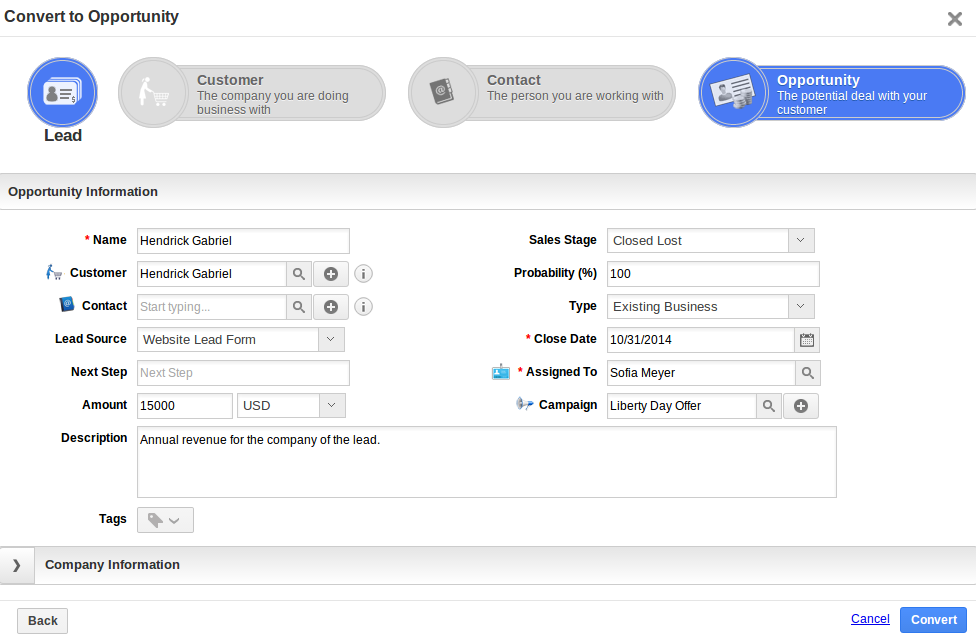The image size is (976, 640).
Task: Click the Campaign search magnifier icon
Action: coord(768,406)
